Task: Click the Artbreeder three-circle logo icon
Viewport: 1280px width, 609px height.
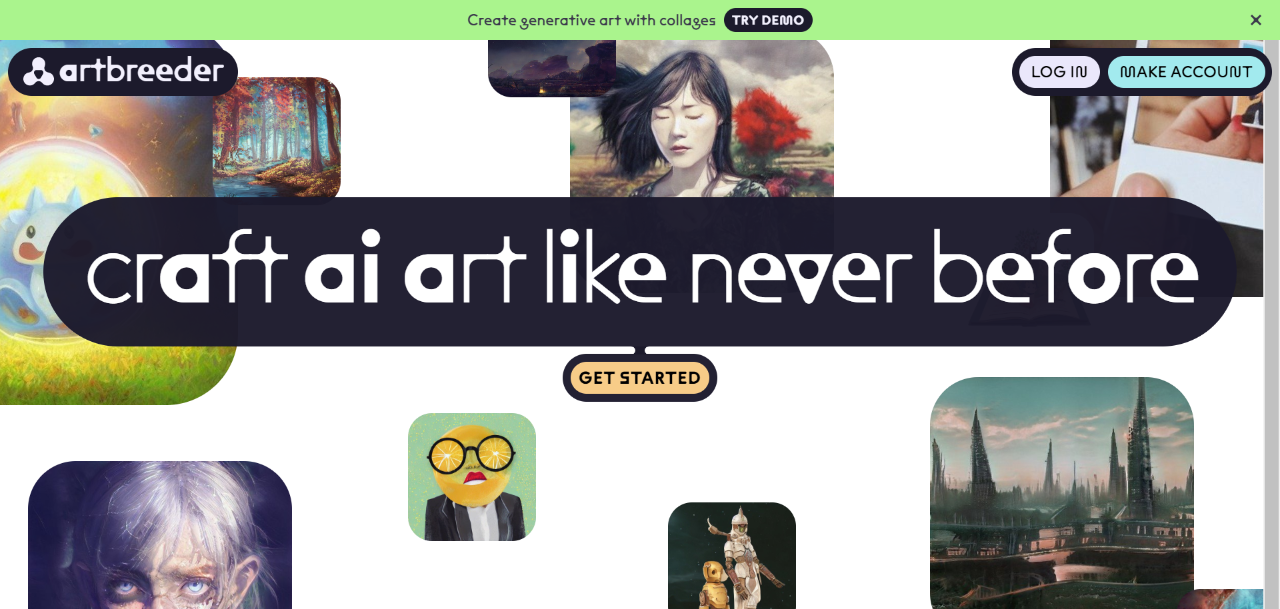Action: (x=39, y=71)
